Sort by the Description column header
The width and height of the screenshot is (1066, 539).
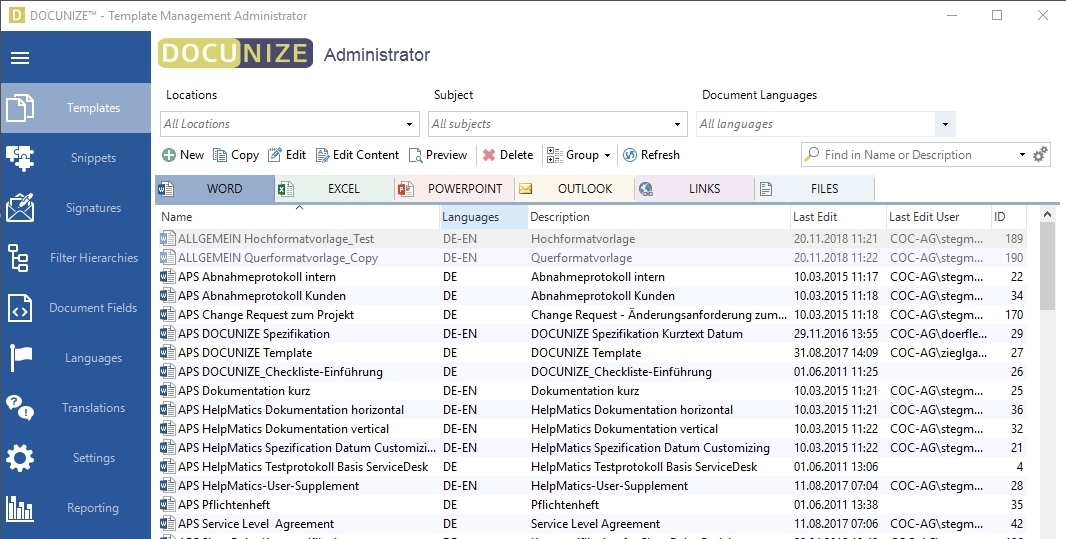[659, 217]
